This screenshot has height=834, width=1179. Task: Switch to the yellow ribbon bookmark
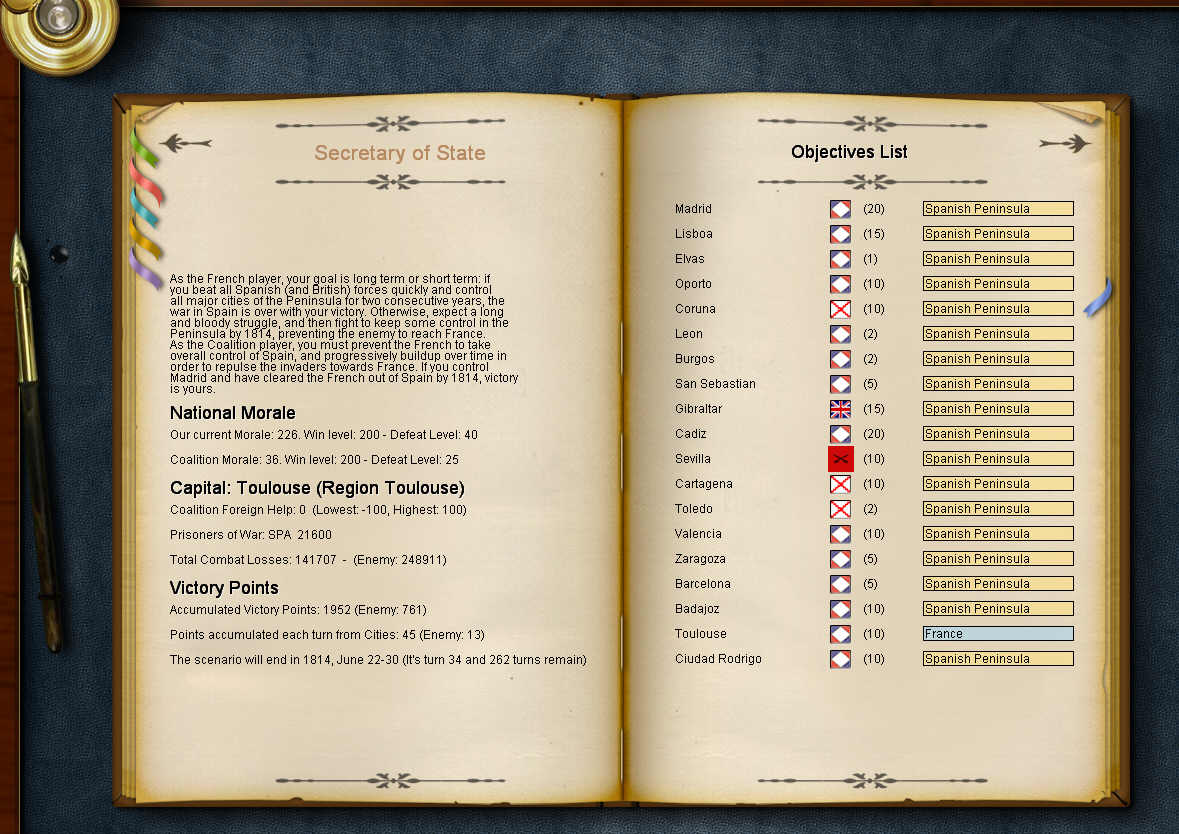146,240
